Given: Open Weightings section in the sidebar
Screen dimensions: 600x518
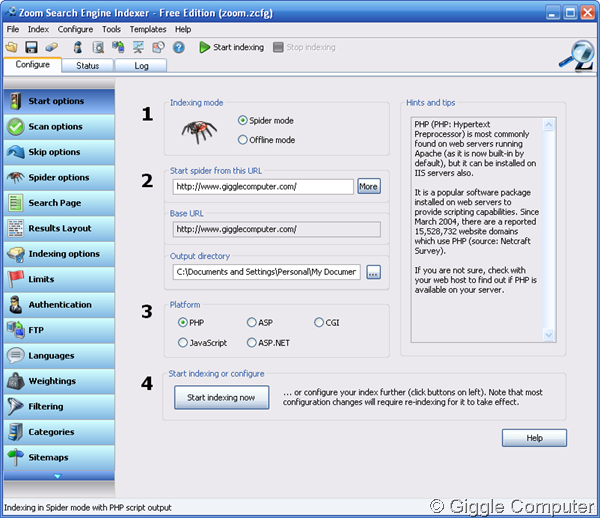Looking at the screenshot, I should [x=59, y=381].
